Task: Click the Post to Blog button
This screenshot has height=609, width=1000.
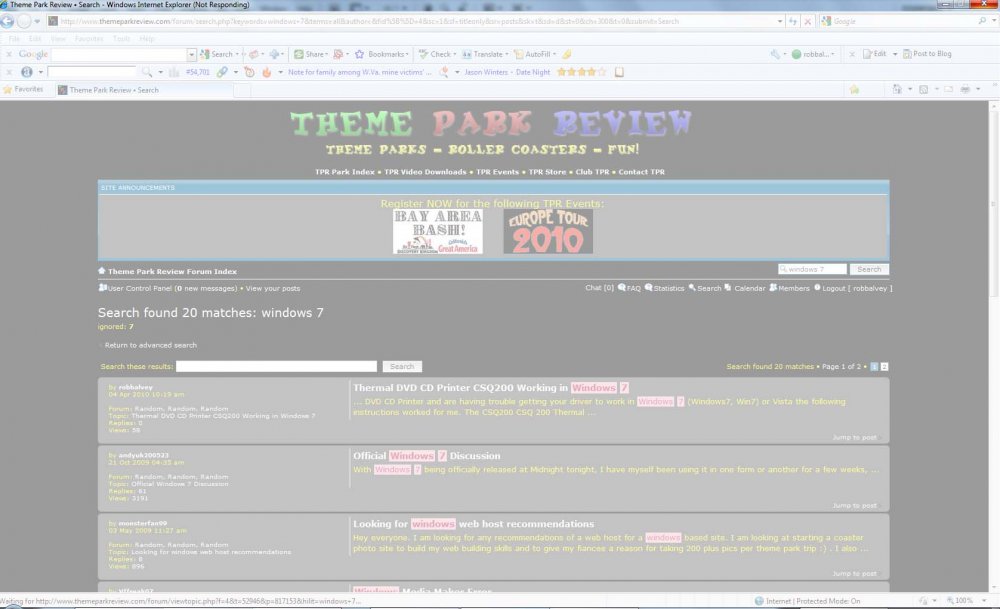Action: pyautogui.click(x=927, y=54)
